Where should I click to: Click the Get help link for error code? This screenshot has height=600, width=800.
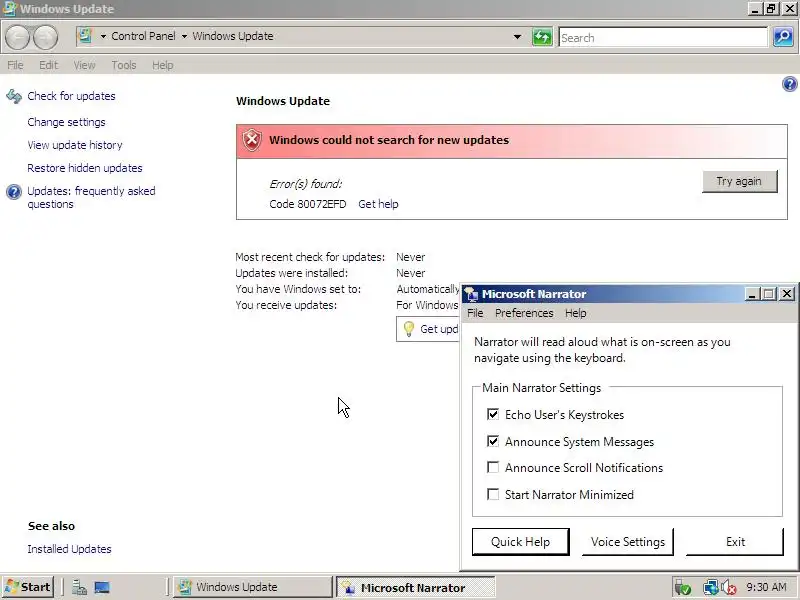pos(378,204)
